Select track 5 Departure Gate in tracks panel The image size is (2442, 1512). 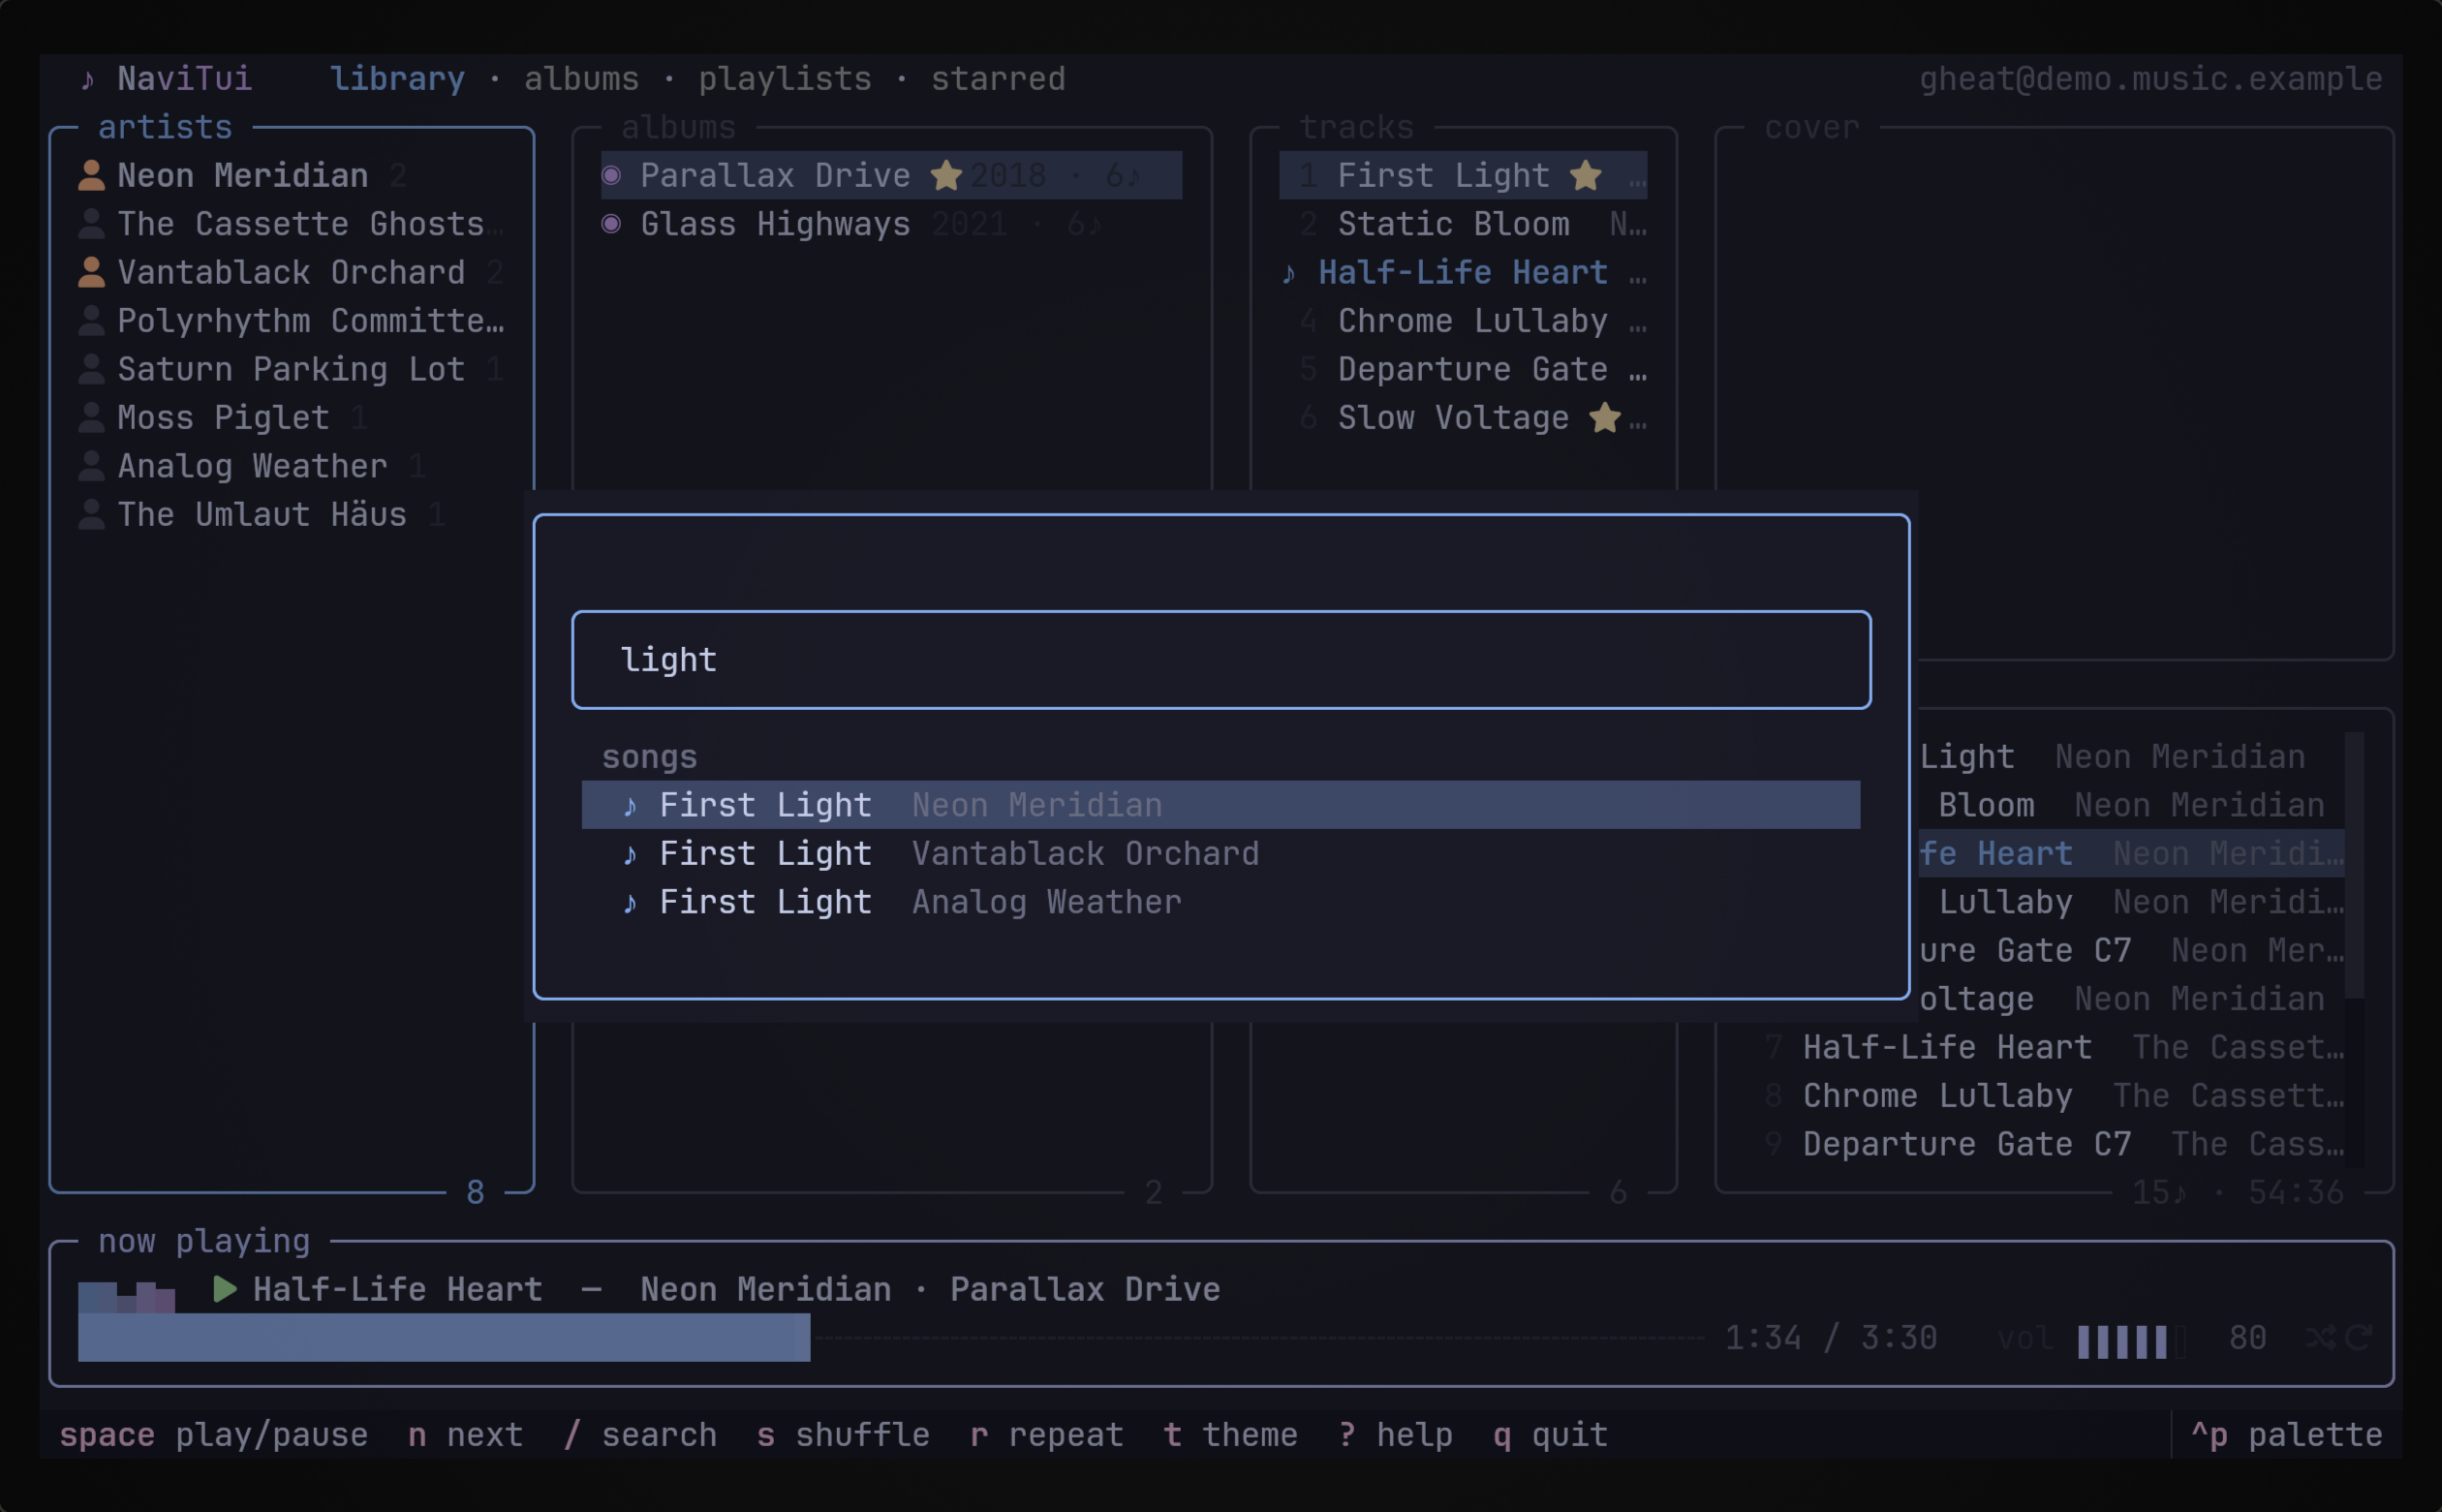[1463, 369]
